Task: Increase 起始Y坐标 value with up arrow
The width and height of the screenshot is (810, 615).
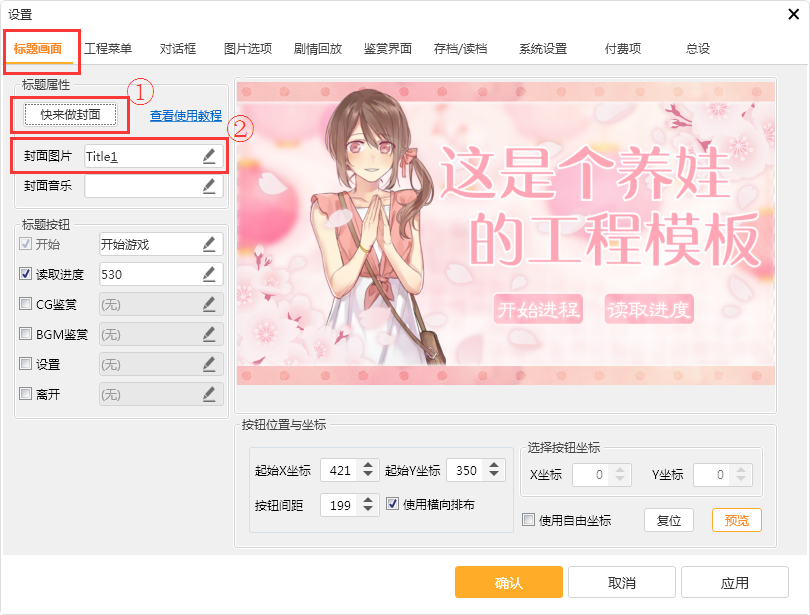Action: [494, 465]
